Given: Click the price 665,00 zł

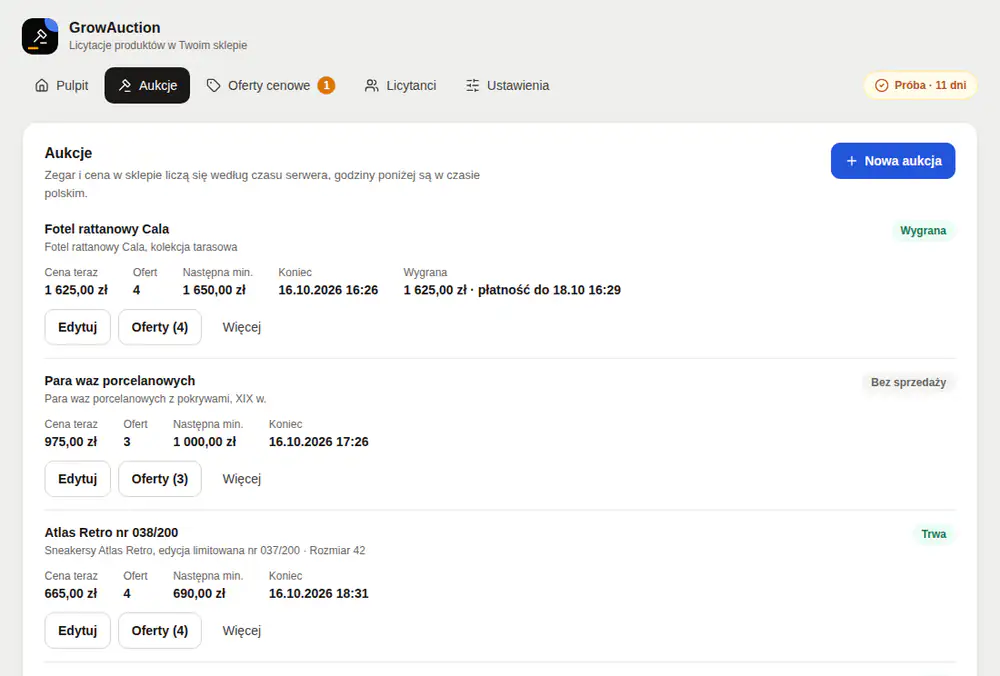Looking at the screenshot, I should [x=71, y=594].
